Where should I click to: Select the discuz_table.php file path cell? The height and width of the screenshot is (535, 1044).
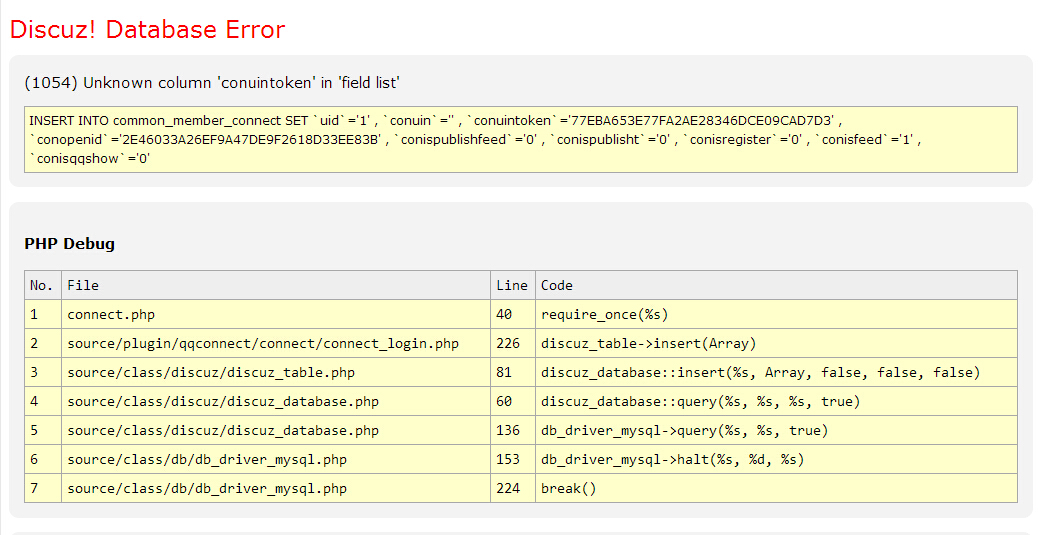click(x=211, y=372)
